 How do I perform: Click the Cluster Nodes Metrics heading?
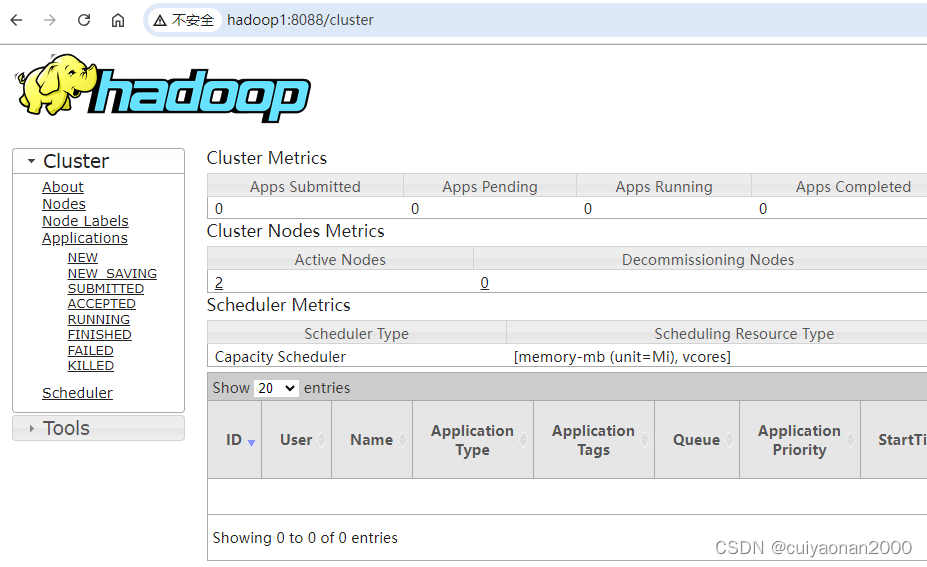pyautogui.click(x=296, y=231)
